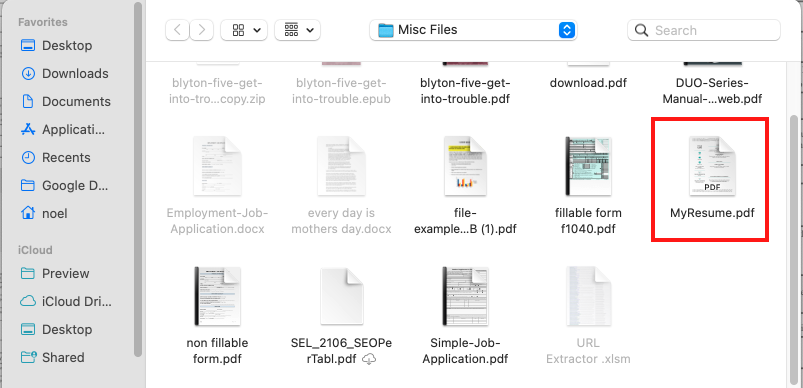
Task: Open the Misc Files location popup
Action: tap(473, 30)
